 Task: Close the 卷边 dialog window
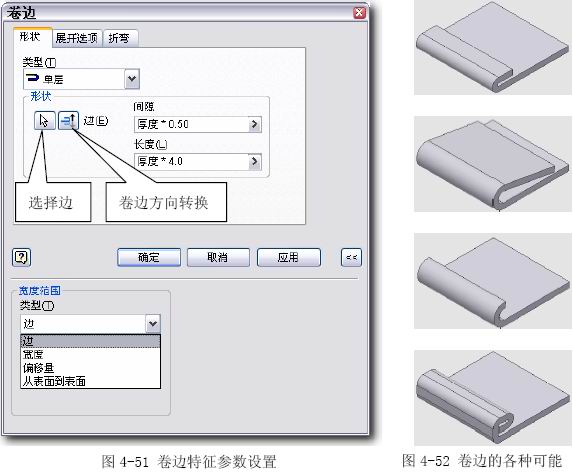pyautogui.click(x=359, y=13)
